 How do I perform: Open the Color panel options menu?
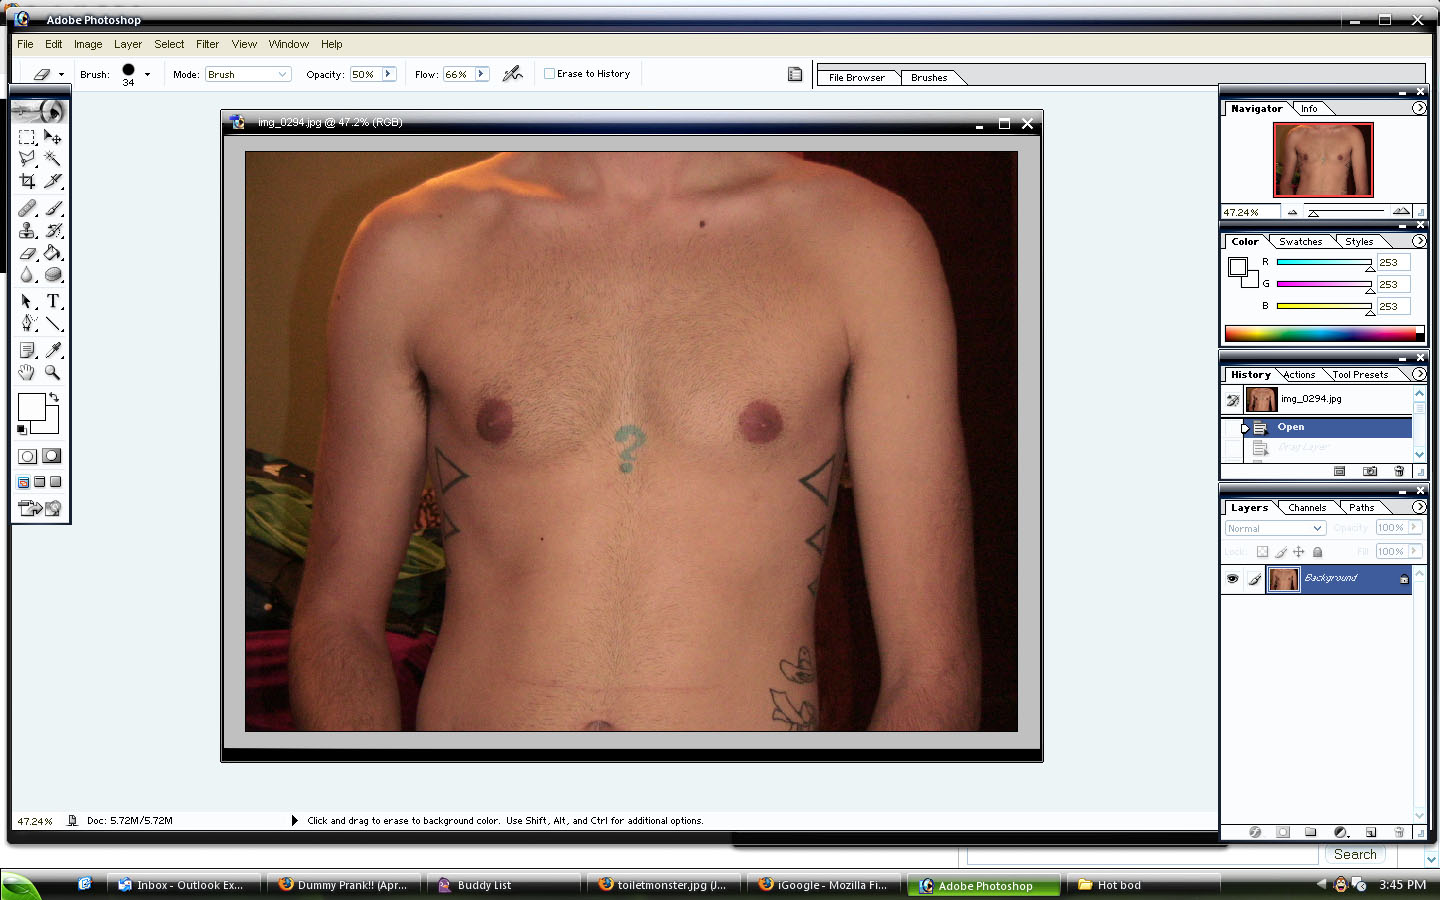click(x=1419, y=241)
